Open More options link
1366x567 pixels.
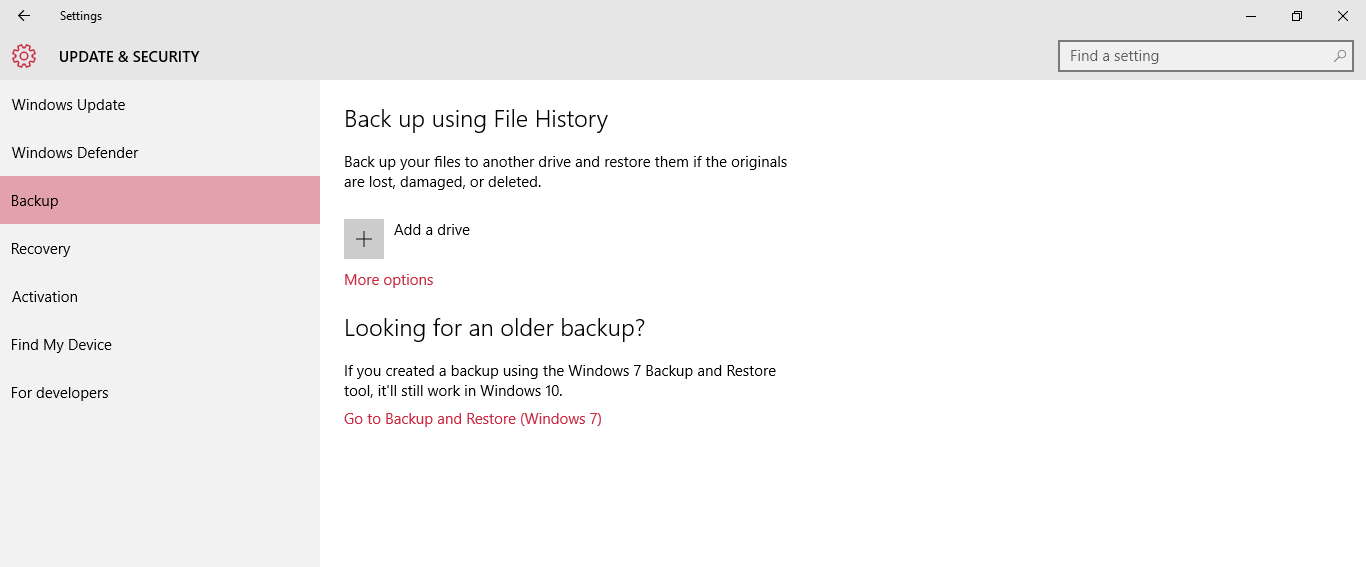click(389, 280)
